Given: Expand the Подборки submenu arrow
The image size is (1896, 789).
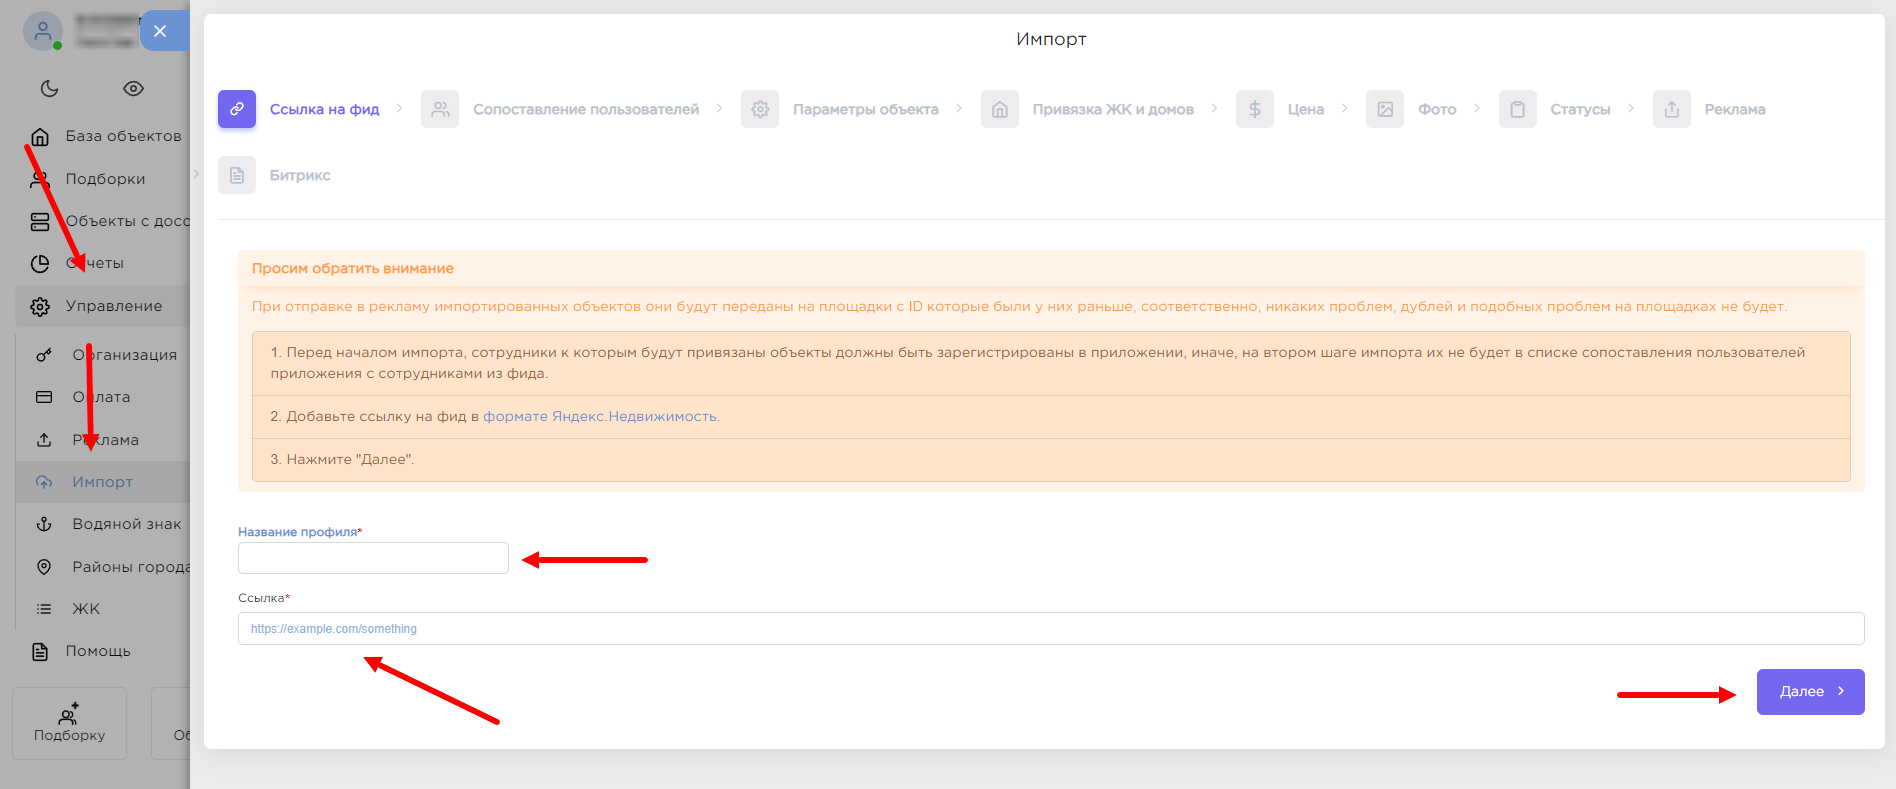Looking at the screenshot, I should 195,175.
